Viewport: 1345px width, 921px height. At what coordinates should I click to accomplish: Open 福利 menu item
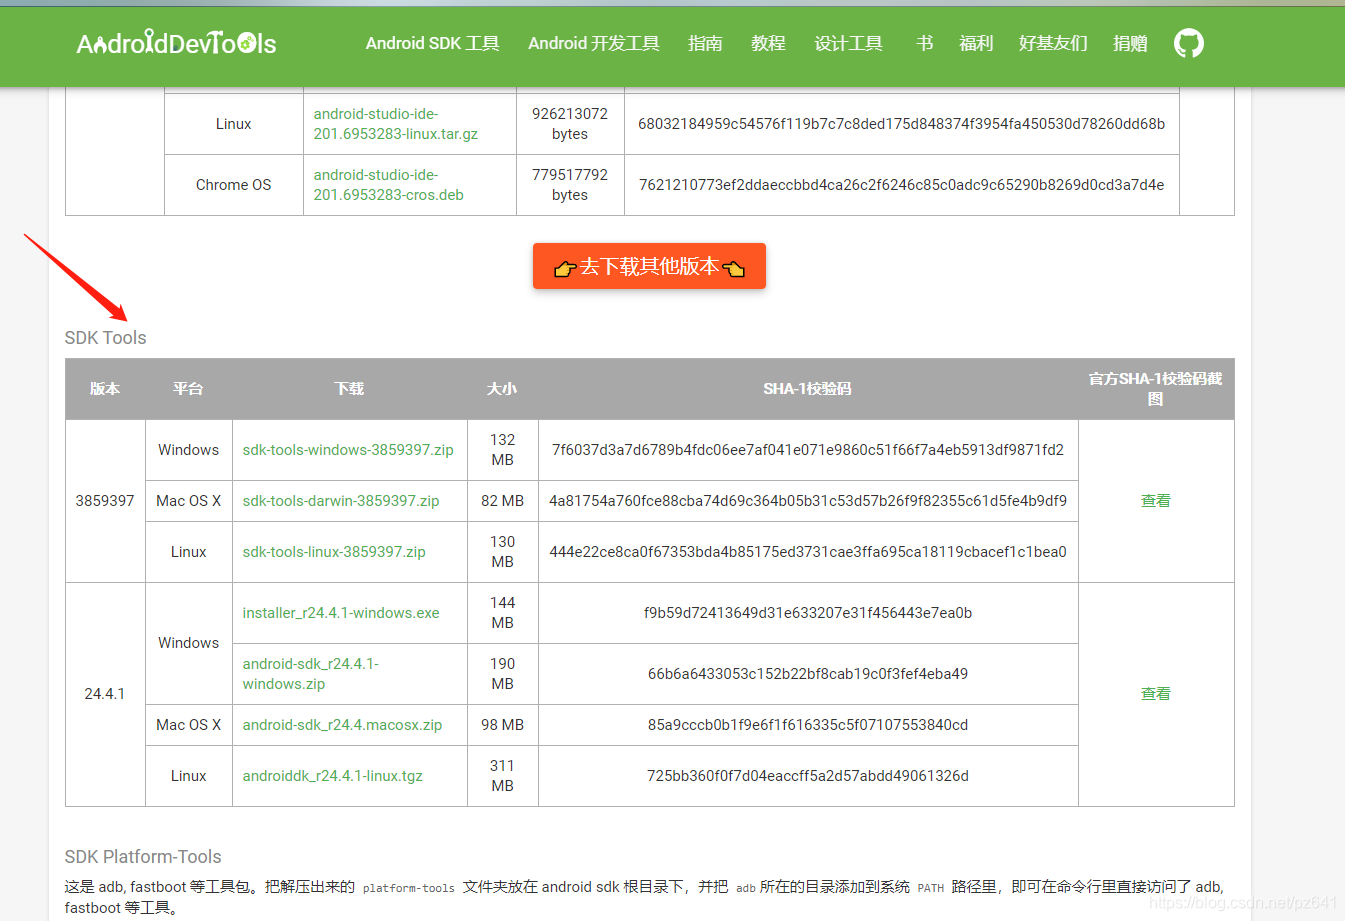(976, 43)
